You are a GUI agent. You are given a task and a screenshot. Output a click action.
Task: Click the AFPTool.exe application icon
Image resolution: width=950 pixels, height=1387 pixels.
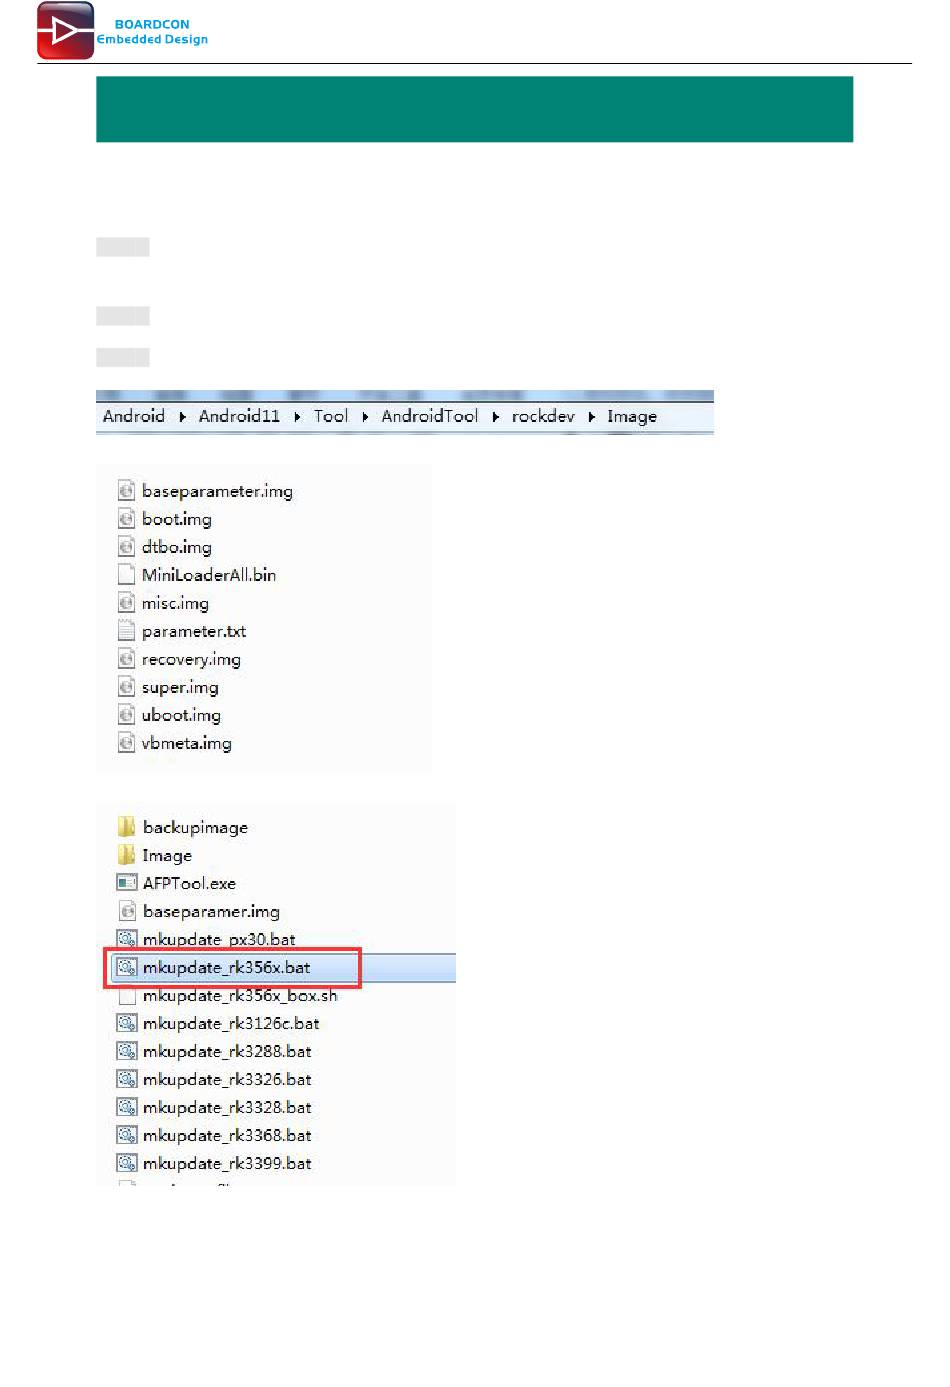(127, 883)
